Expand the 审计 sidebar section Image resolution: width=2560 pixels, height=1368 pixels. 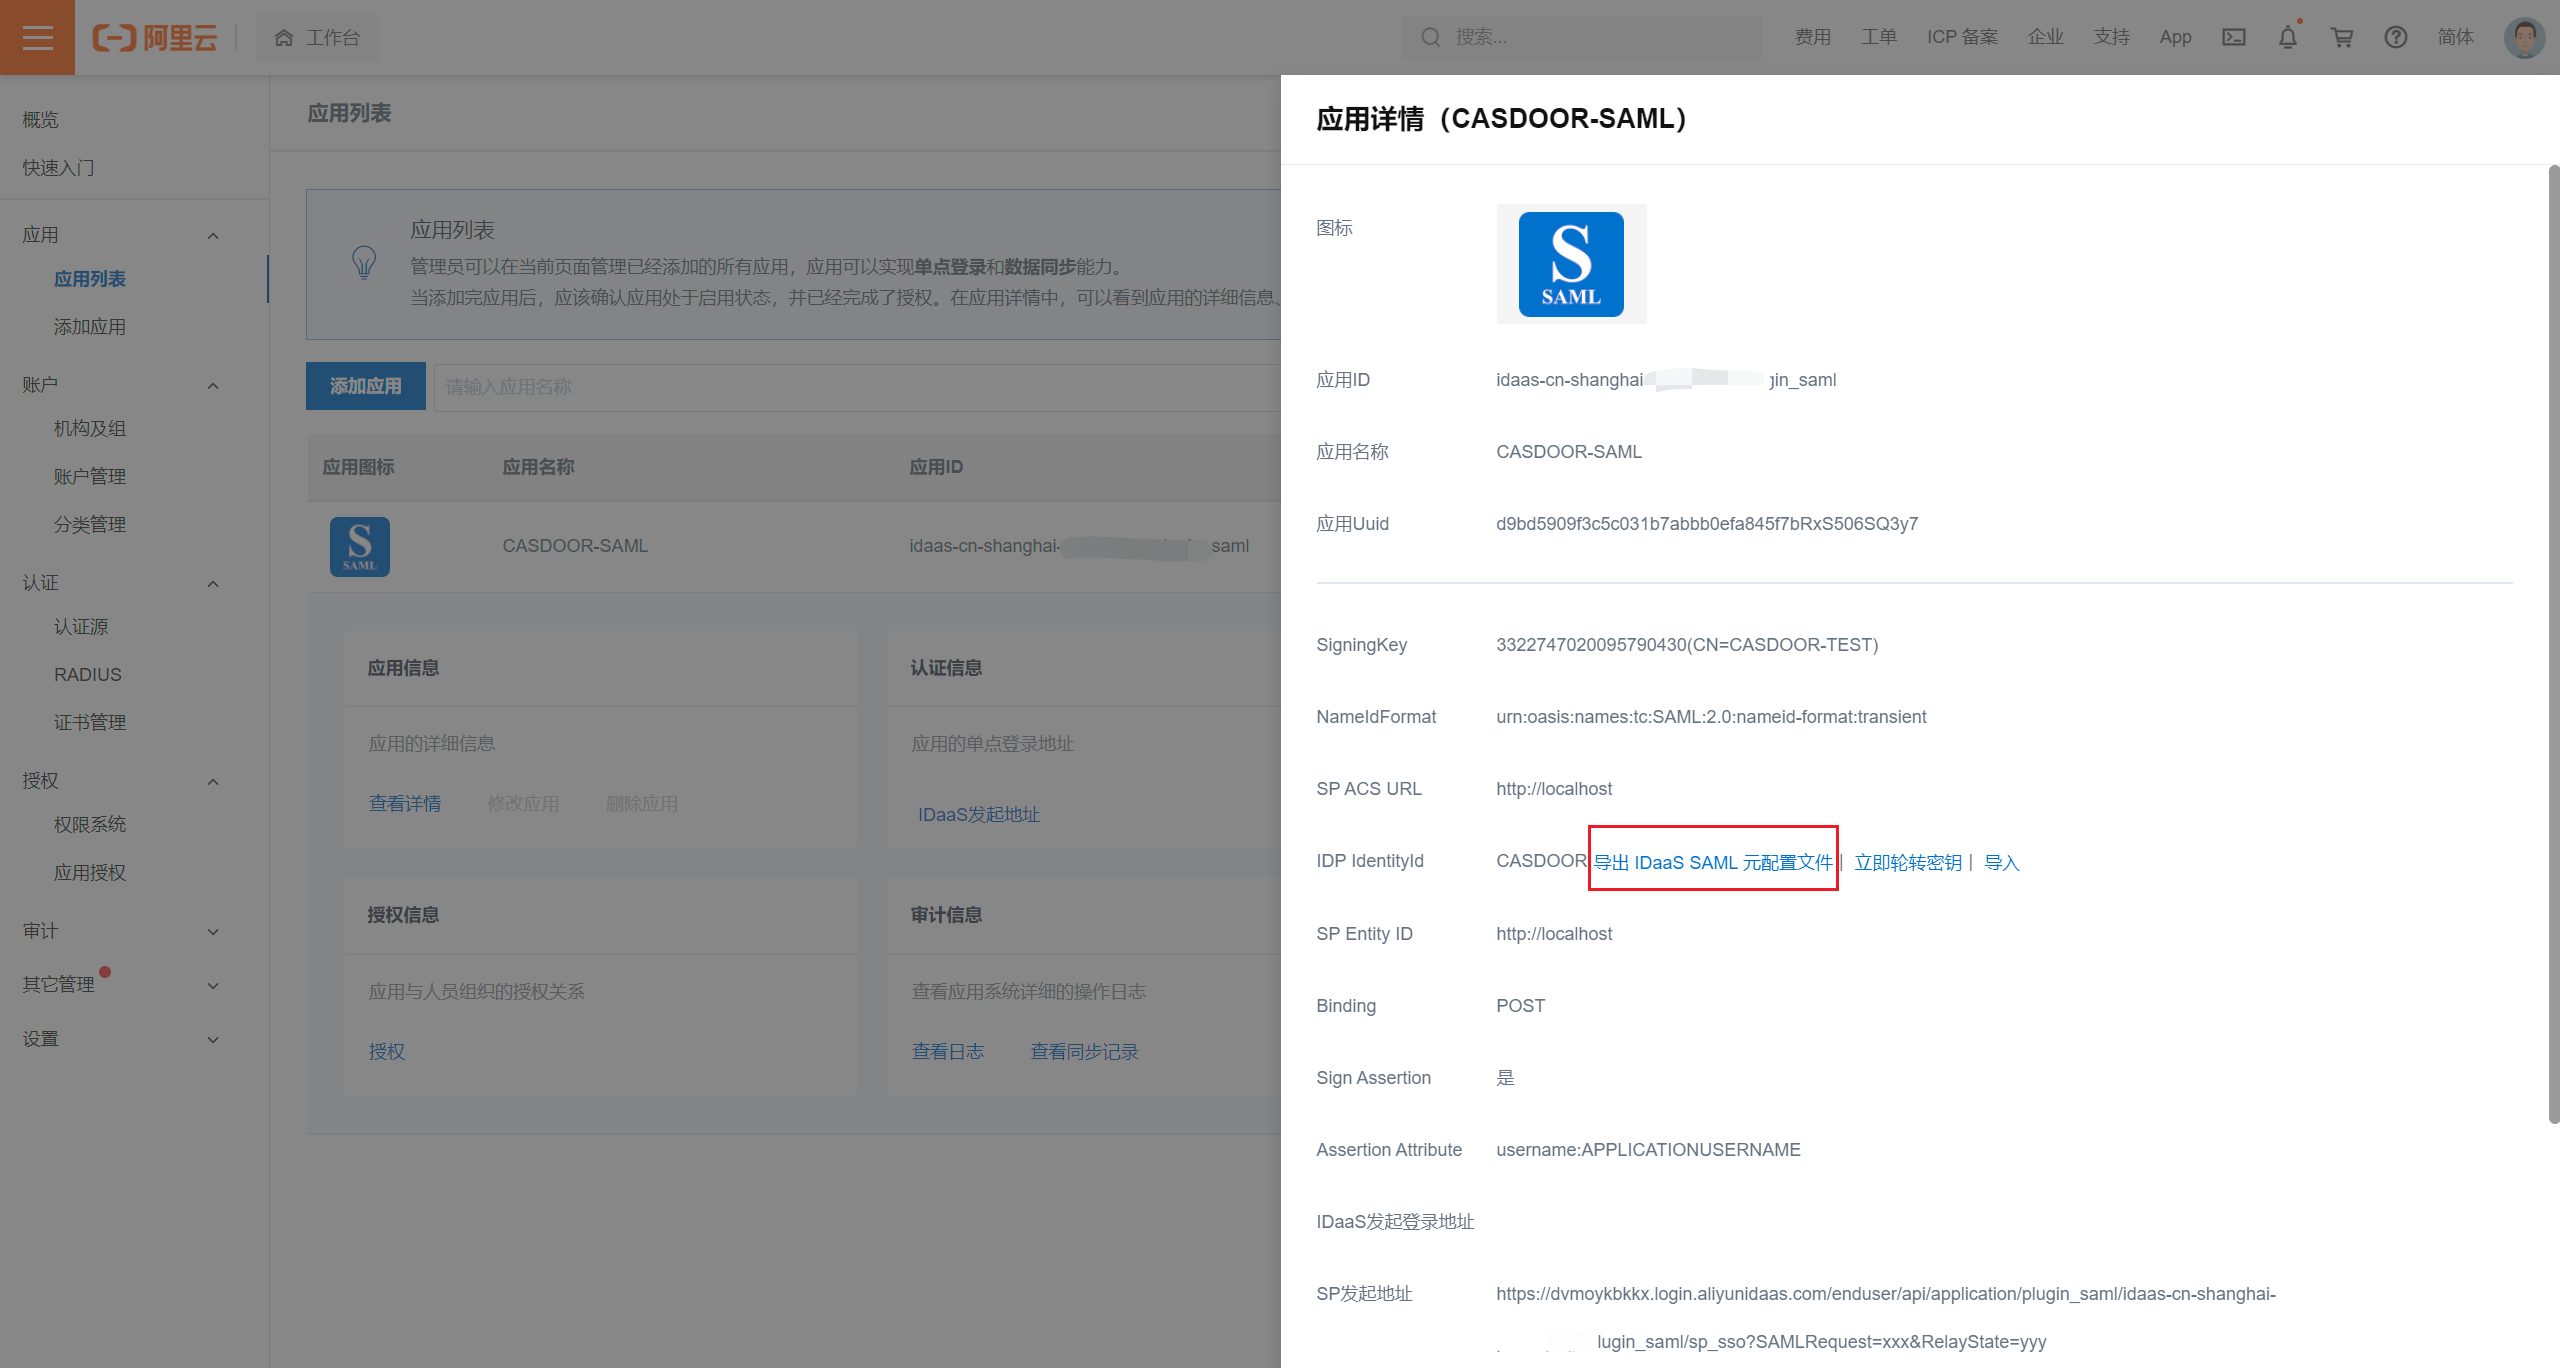tap(212, 931)
